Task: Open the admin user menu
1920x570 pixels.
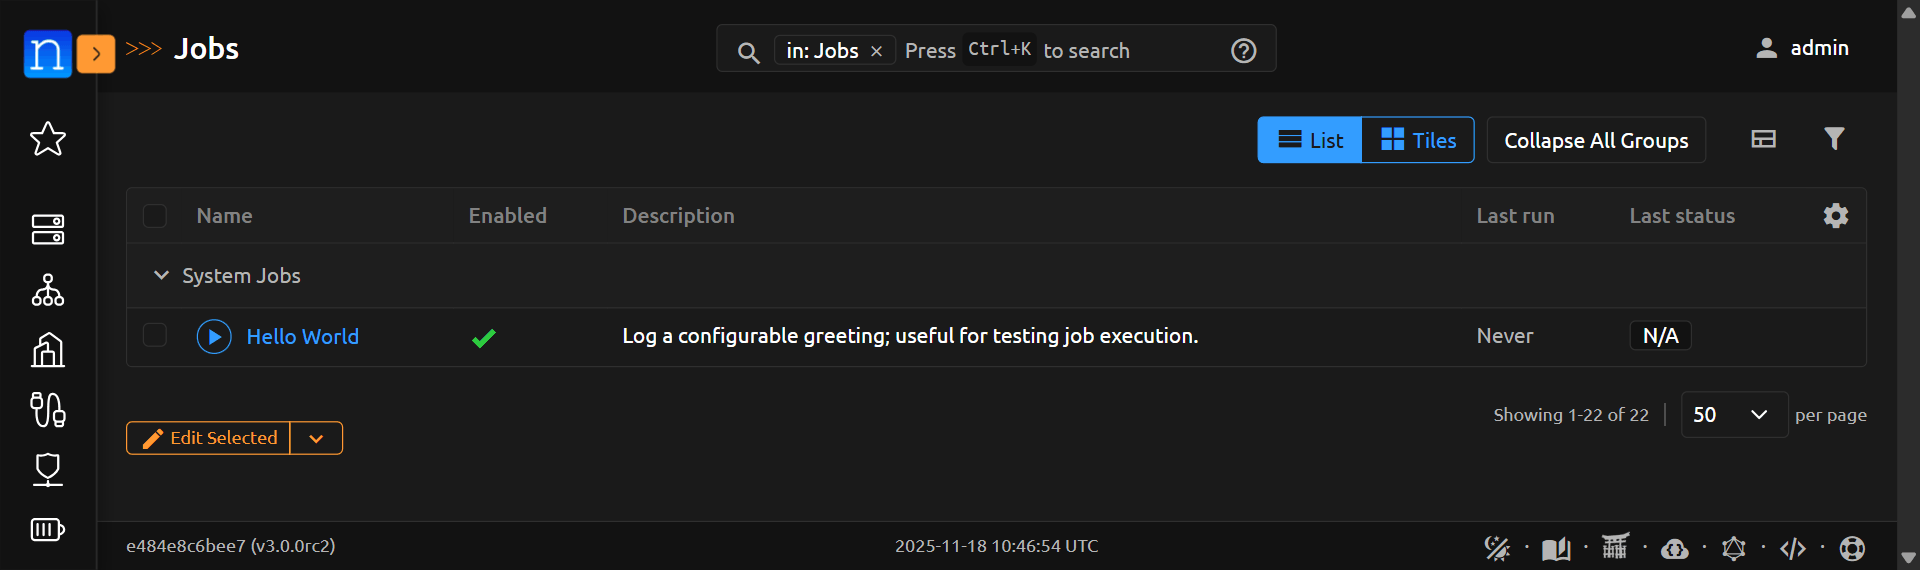Action: [1803, 48]
